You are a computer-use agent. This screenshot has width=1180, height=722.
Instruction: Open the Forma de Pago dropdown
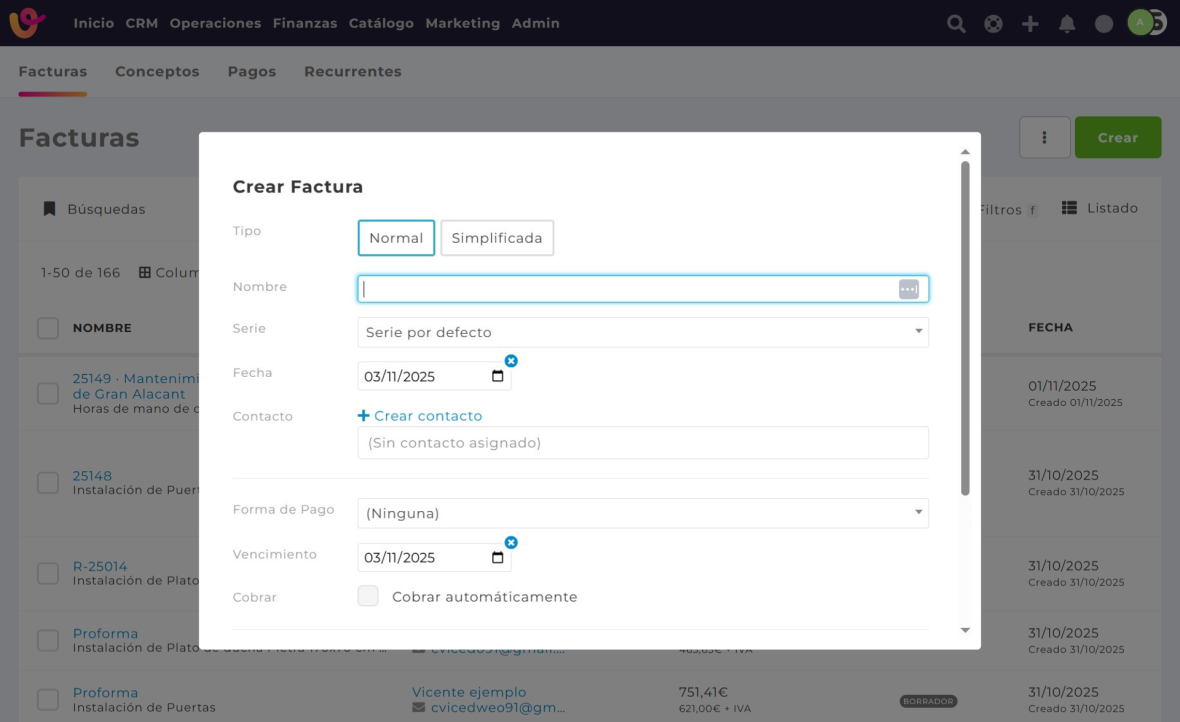point(642,513)
